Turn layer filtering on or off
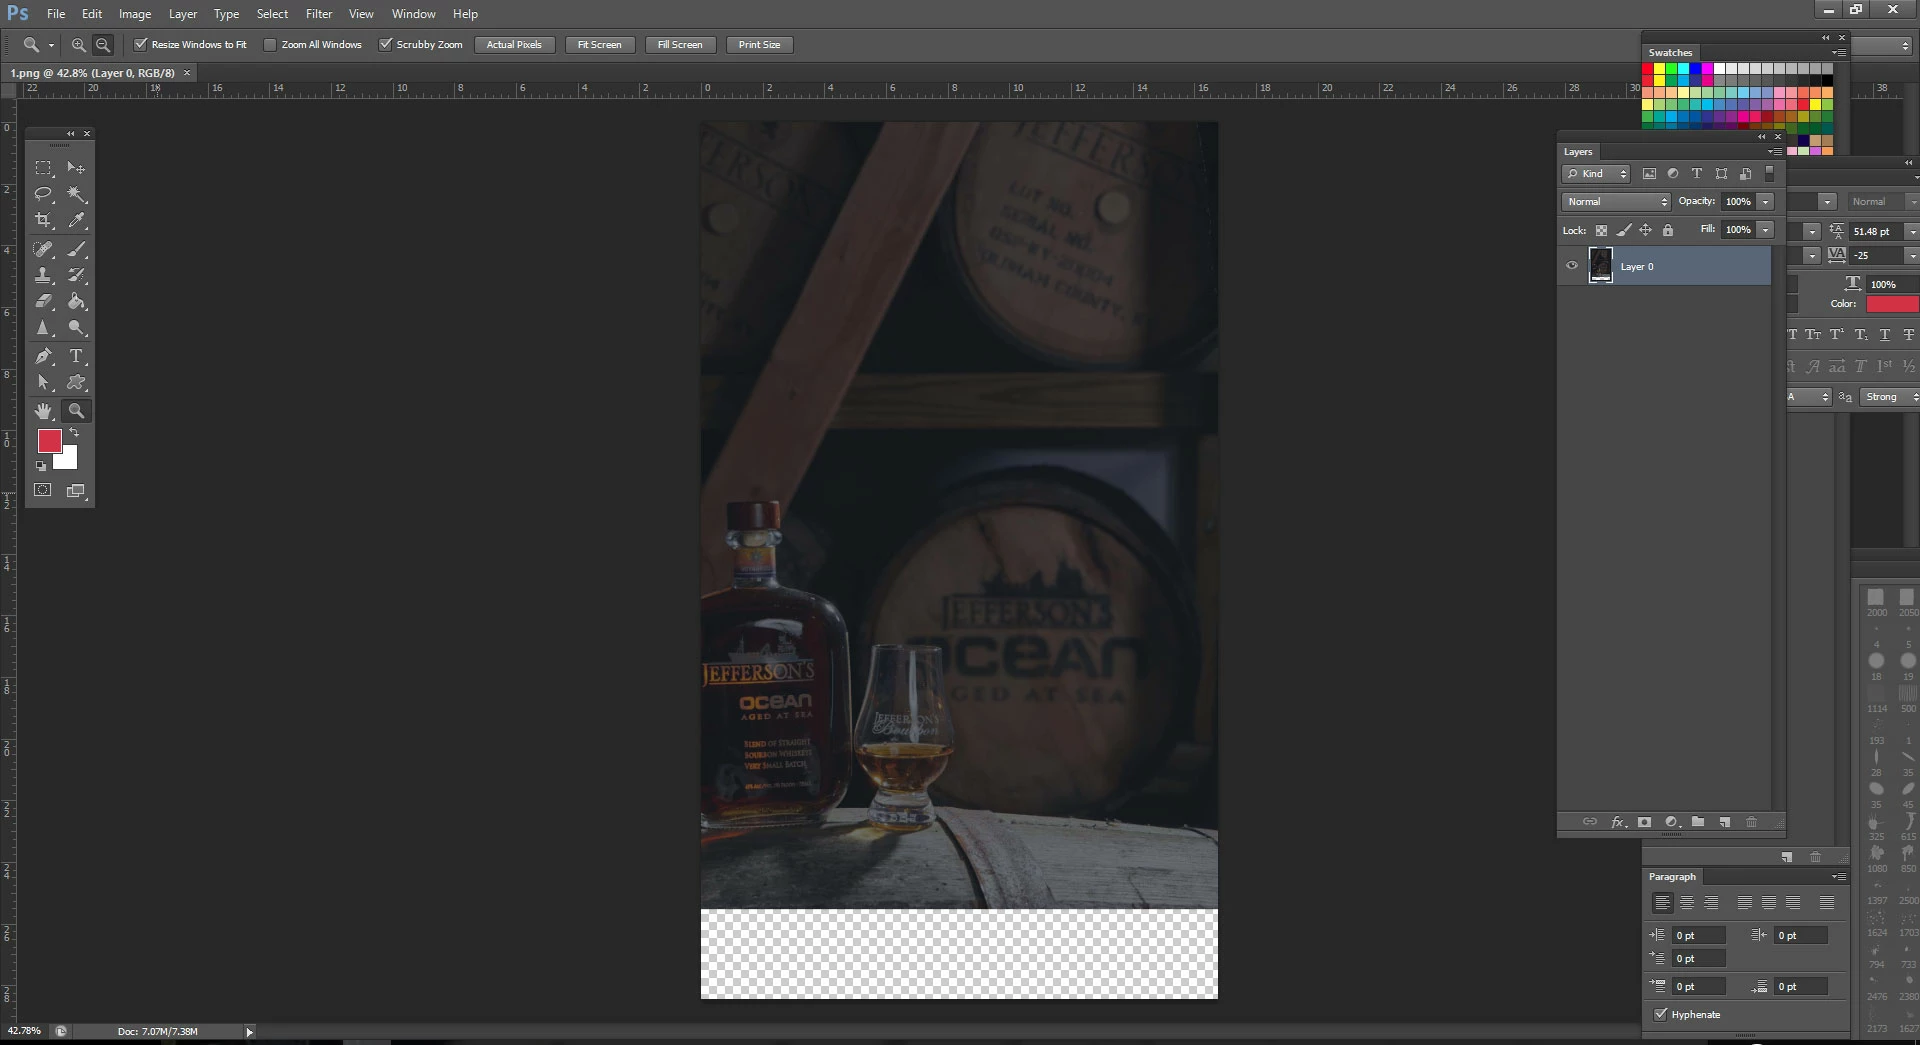The height and width of the screenshot is (1045, 1920). [x=1769, y=173]
